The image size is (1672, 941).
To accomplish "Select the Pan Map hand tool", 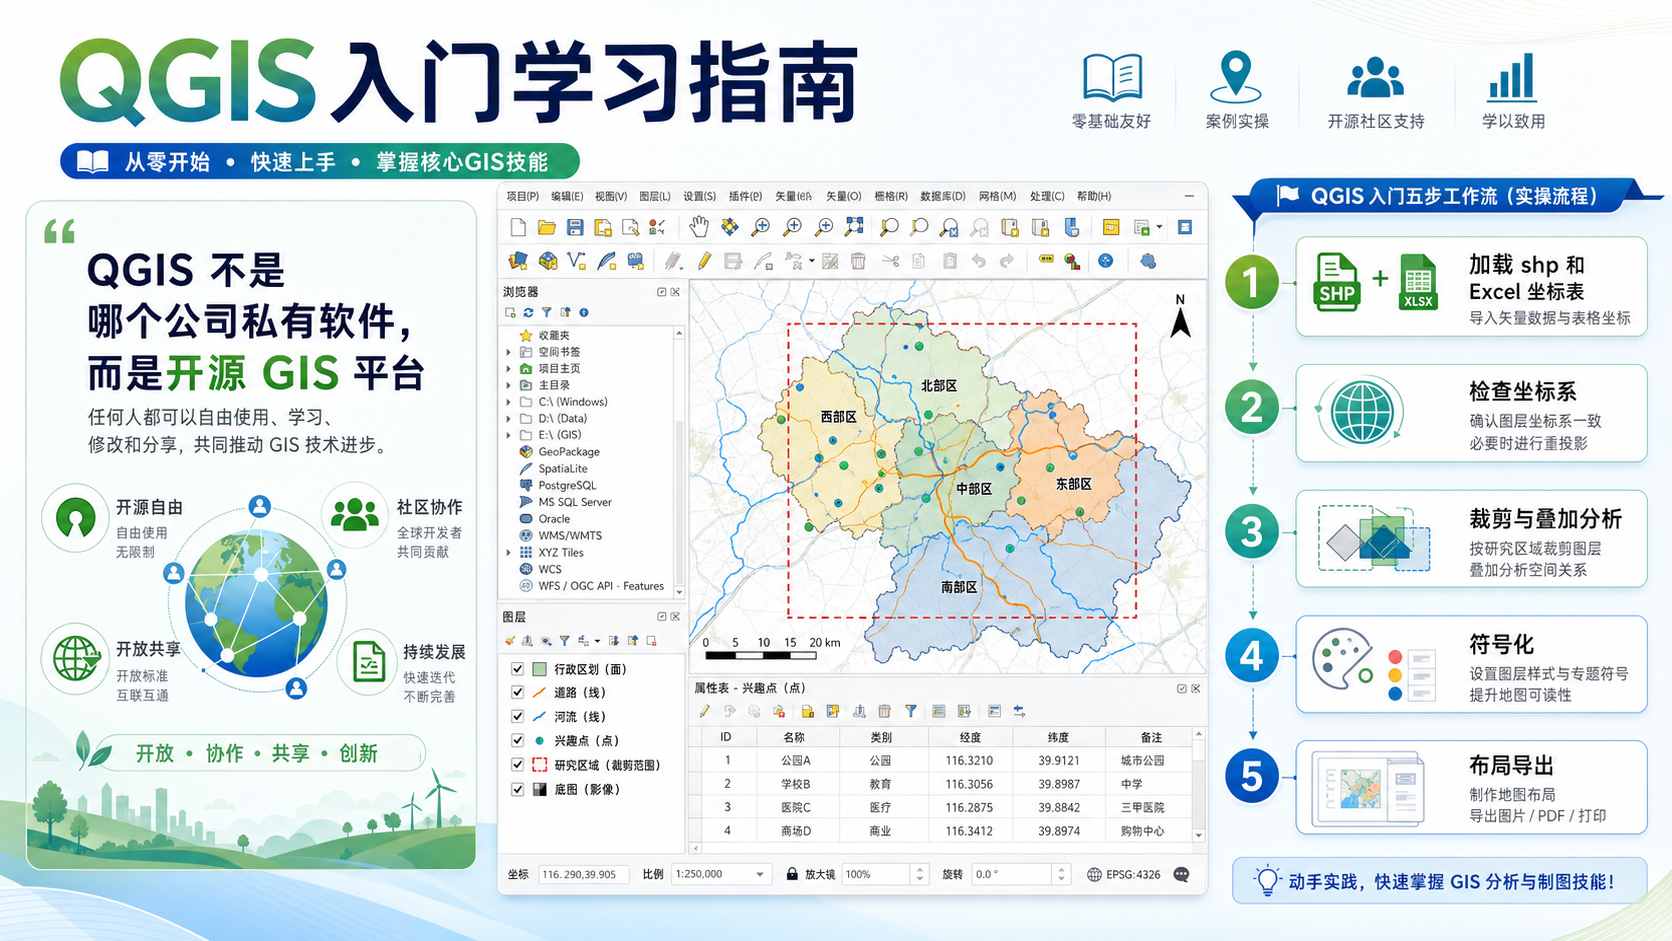I will (x=698, y=227).
